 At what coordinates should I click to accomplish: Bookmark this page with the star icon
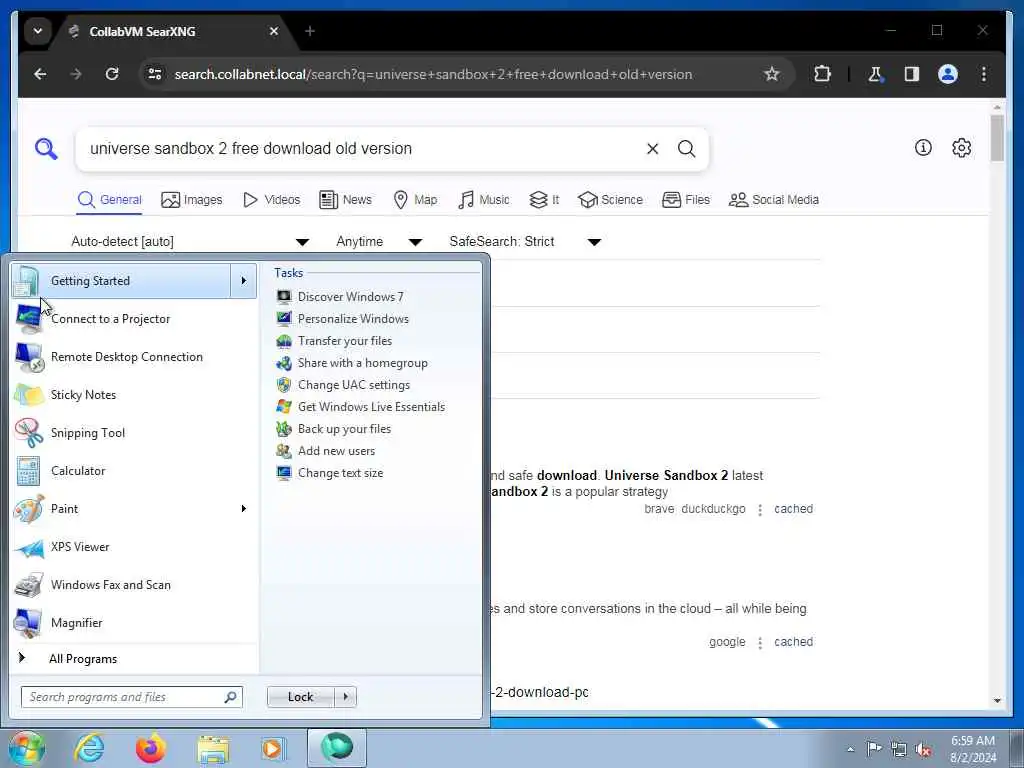pos(772,74)
